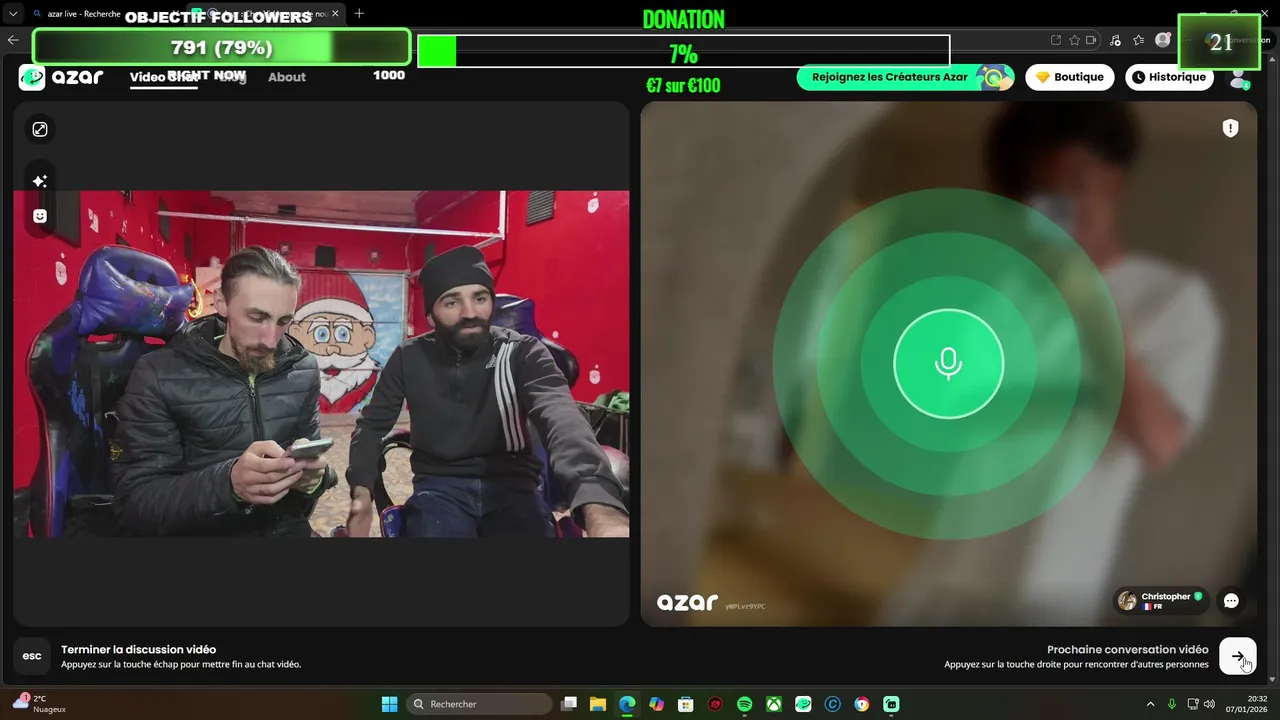Image resolution: width=1280 pixels, height=720 pixels.
Task: Open the browser favorites list icon
Action: click(1139, 40)
